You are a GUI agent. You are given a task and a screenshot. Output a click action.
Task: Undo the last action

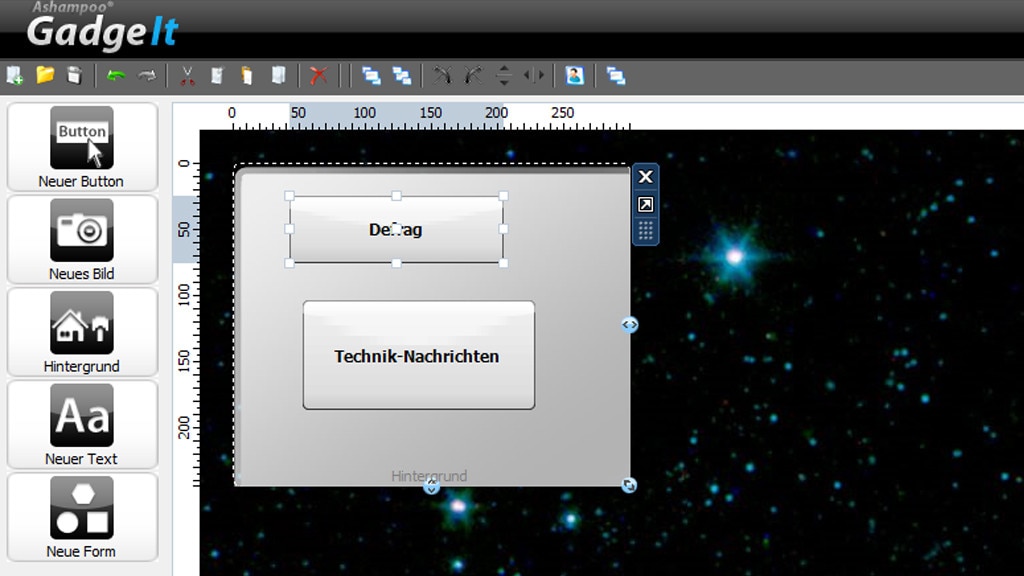click(115, 75)
